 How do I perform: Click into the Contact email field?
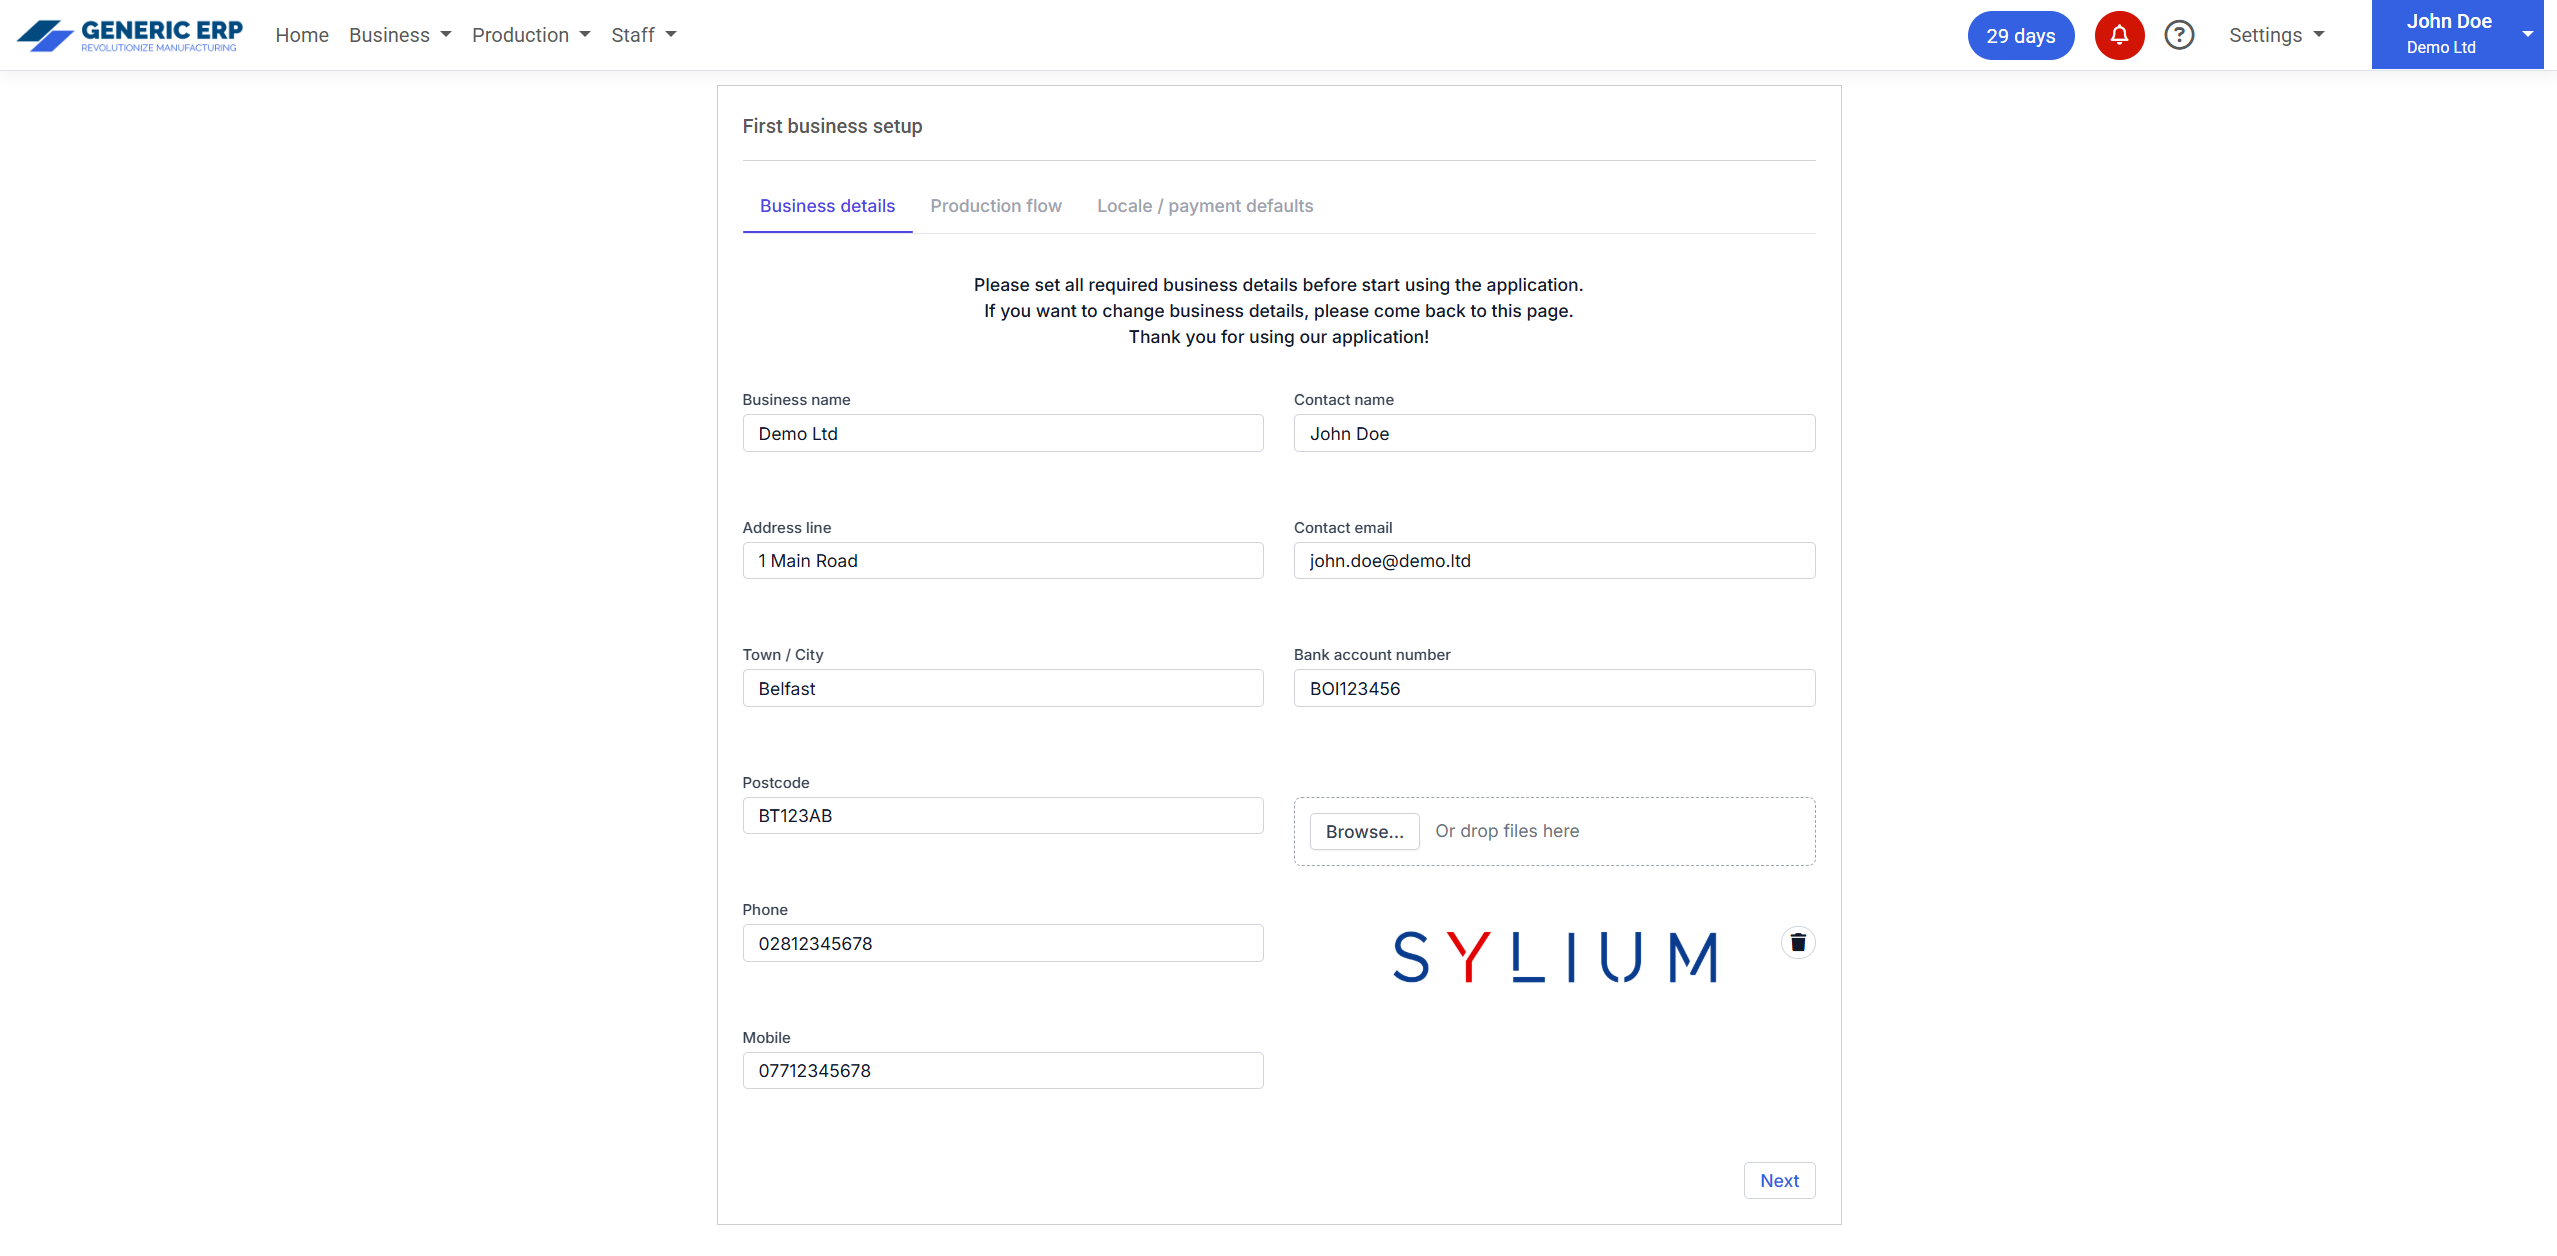click(x=1553, y=560)
